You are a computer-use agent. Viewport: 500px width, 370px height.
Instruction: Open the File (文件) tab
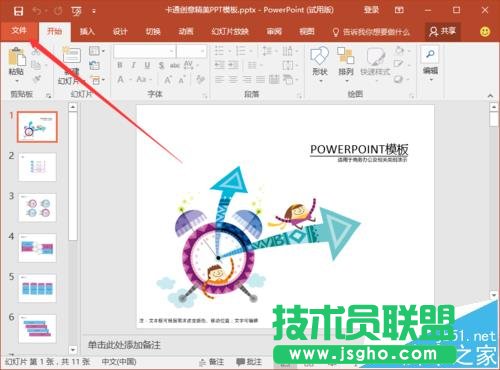click(19, 31)
